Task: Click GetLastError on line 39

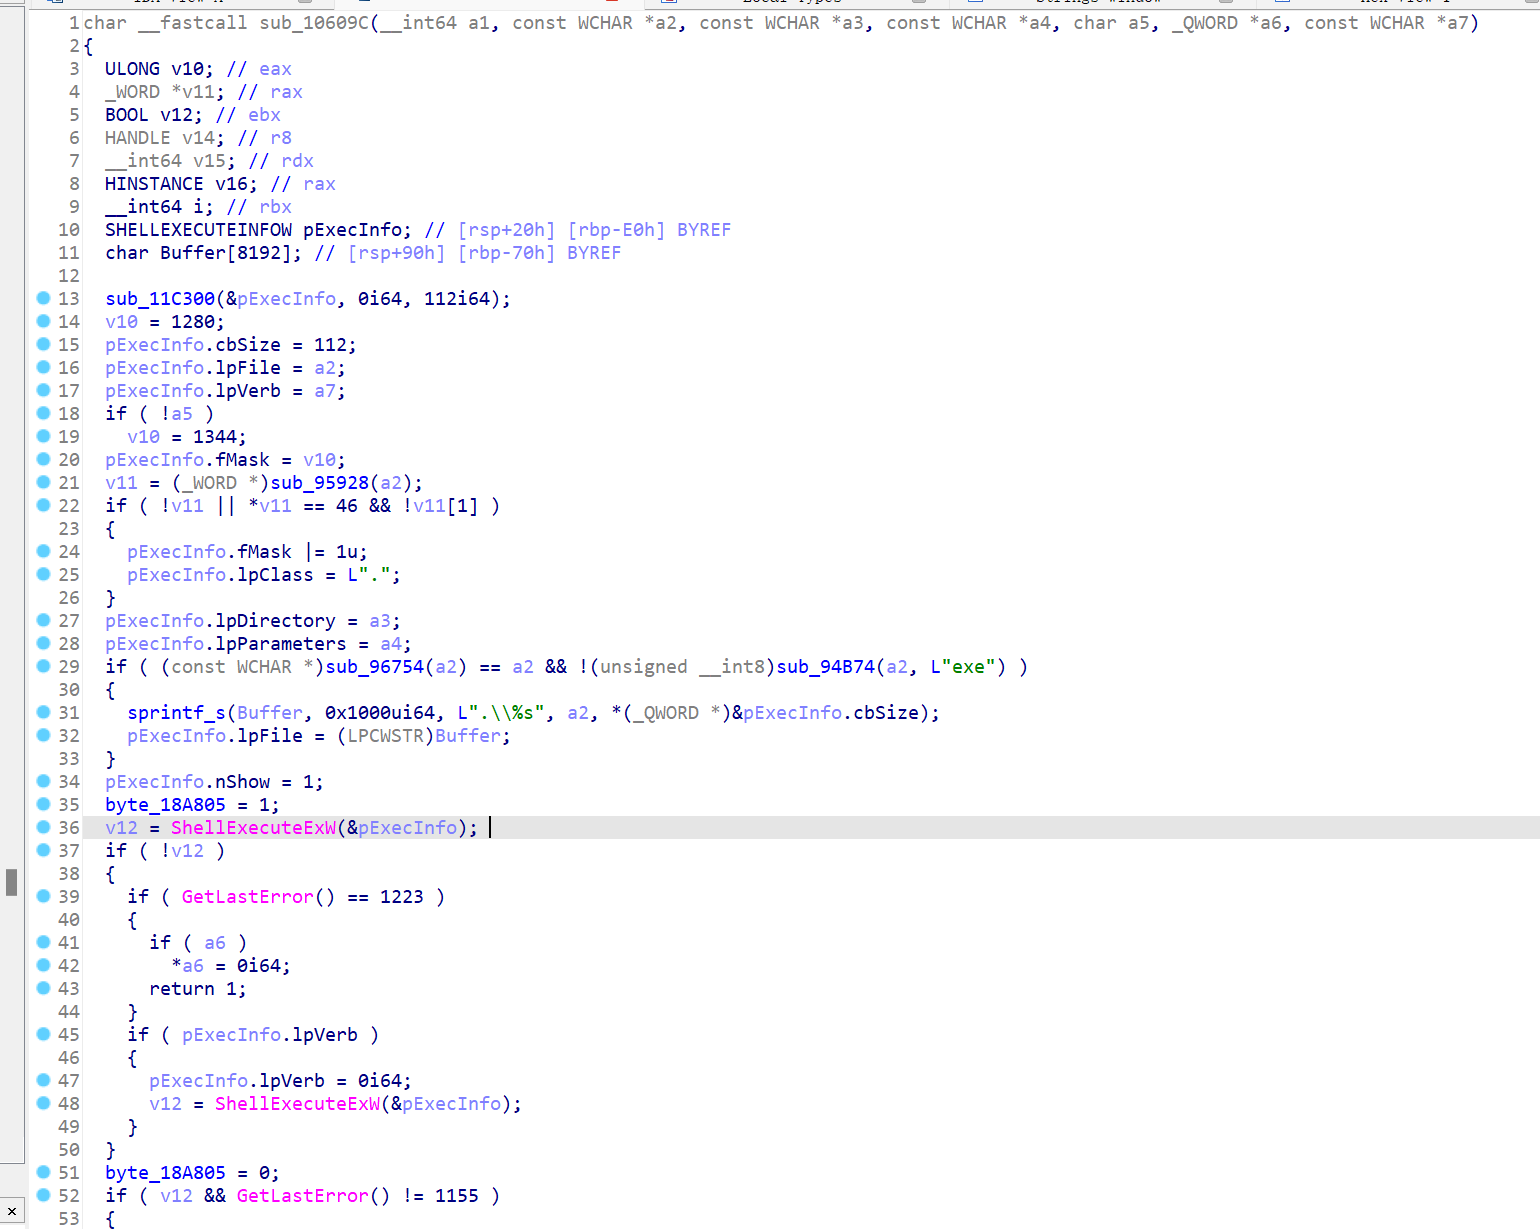Action: click(x=248, y=897)
